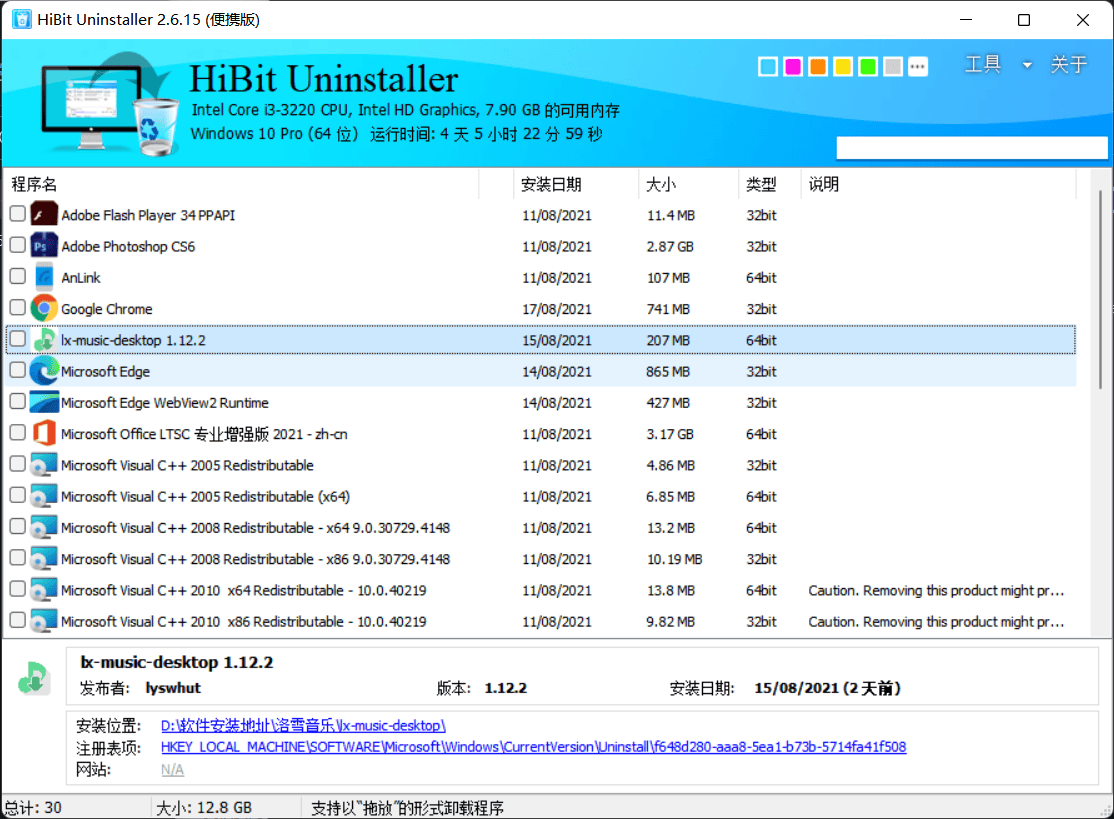The image size is (1114, 819).
Task: Click the Microsoft Edge icon
Action: click(x=43, y=370)
